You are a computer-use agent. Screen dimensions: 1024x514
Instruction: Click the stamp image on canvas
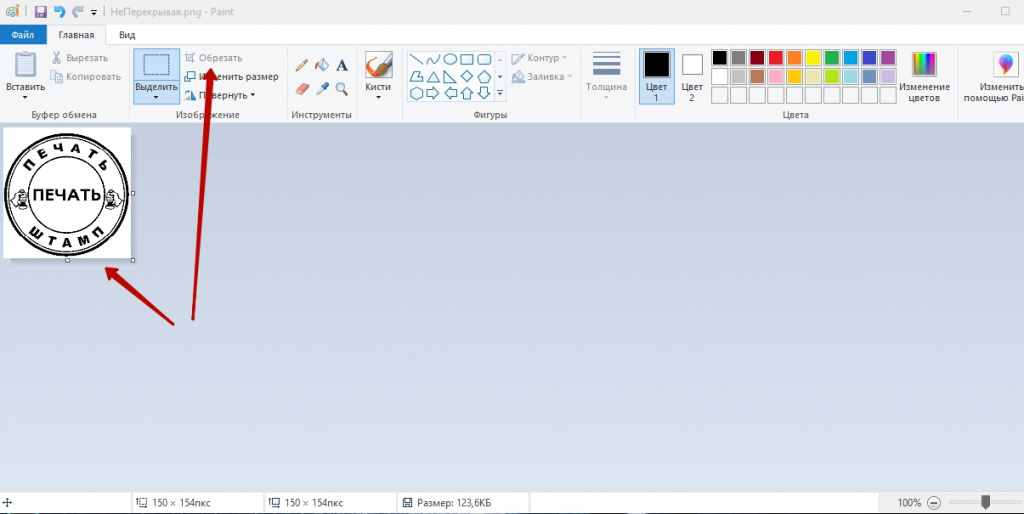67,193
